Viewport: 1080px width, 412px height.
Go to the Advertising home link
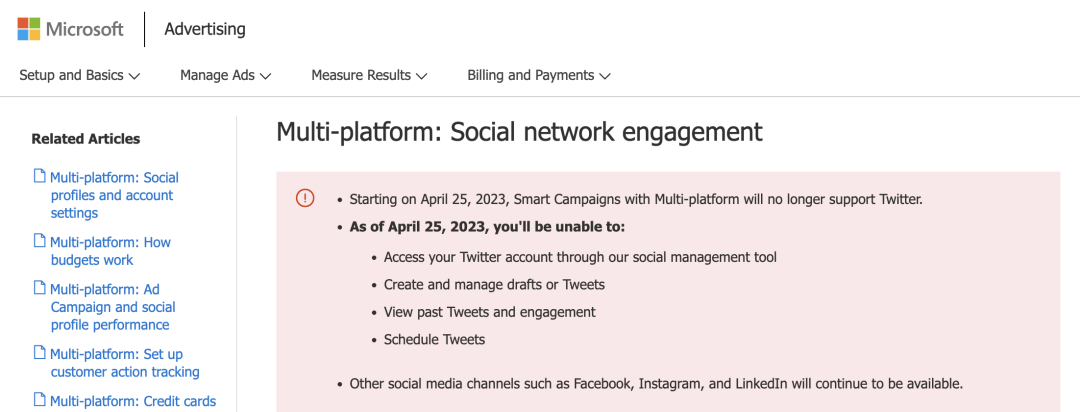(x=205, y=29)
